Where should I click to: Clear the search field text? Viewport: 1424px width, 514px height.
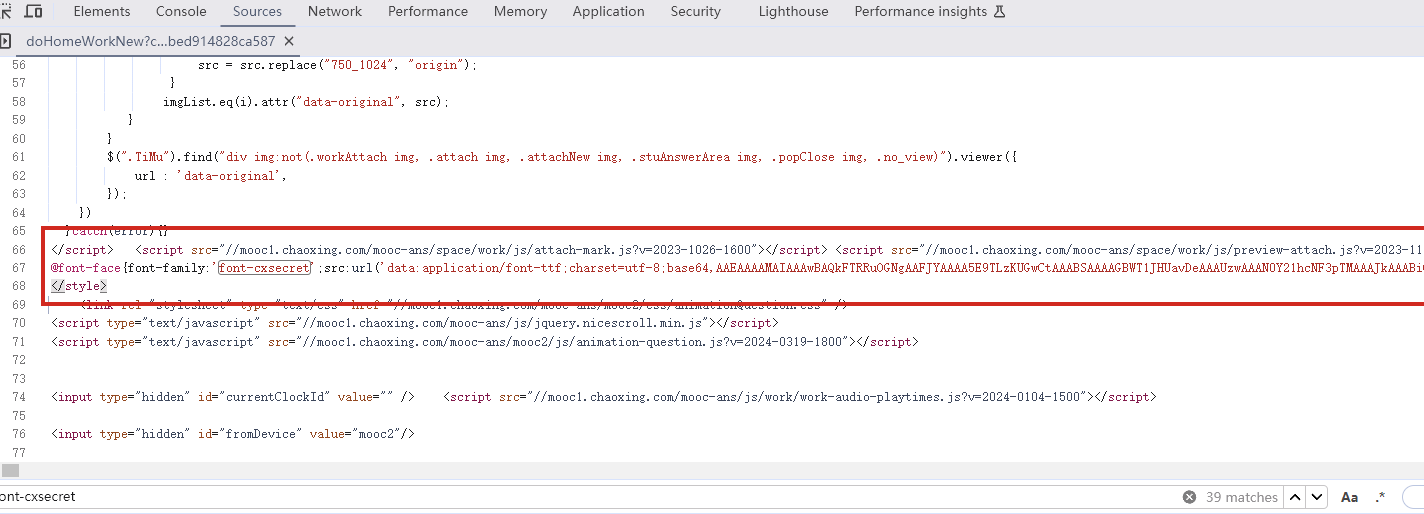(1189, 497)
